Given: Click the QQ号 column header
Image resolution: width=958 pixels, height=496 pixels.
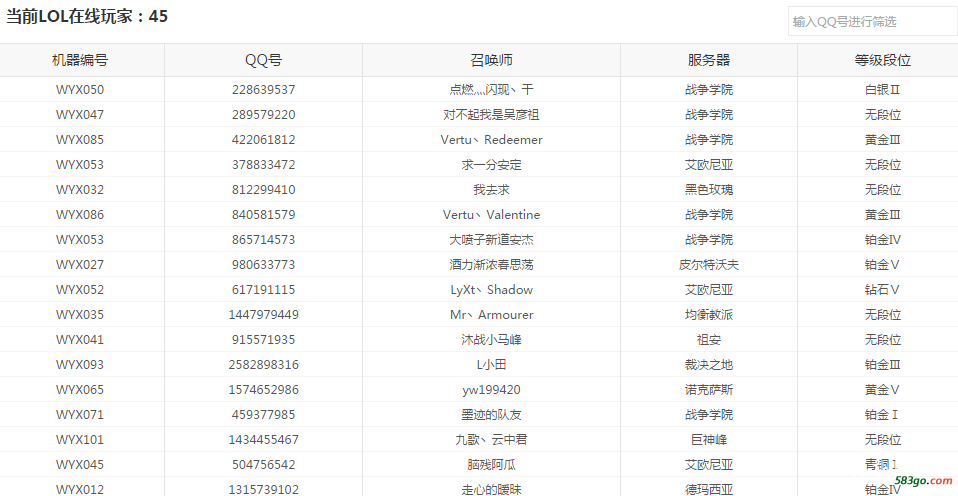Looking at the screenshot, I should [263, 60].
